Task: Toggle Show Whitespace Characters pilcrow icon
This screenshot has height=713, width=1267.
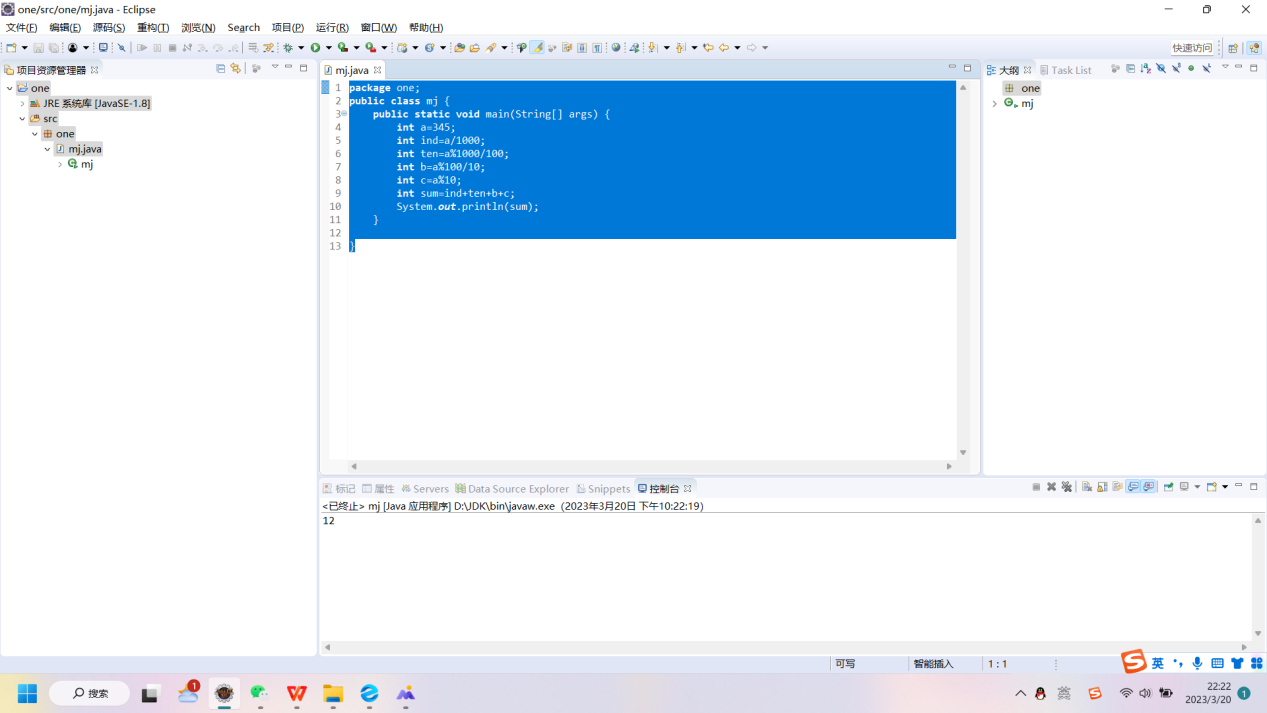Action: click(x=596, y=47)
